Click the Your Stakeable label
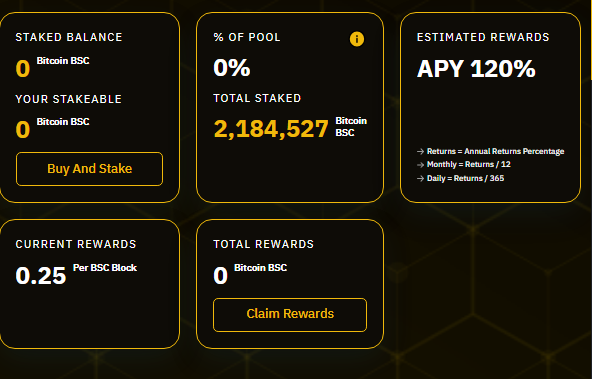592x379 pixels. click(69, 99)
